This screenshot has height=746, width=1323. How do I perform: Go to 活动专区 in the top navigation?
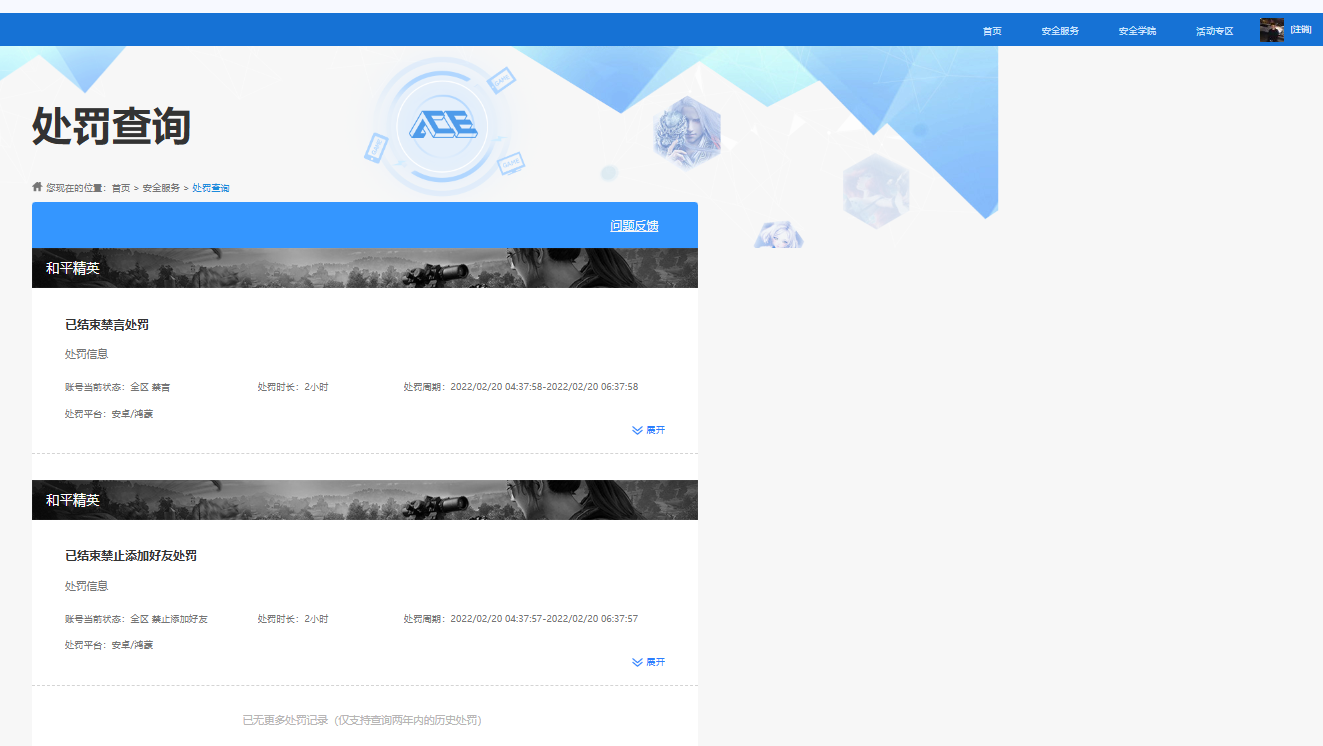(x=1214, y=31)
